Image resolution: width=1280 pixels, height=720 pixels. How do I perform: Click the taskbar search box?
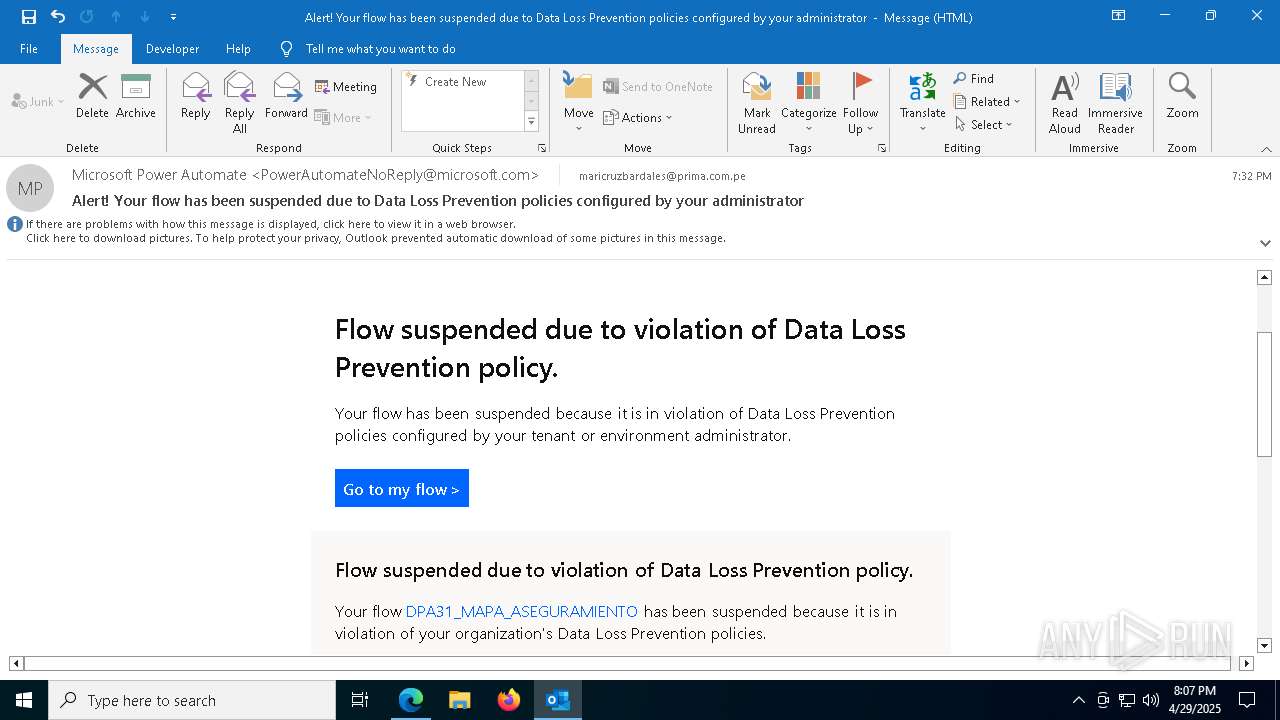192,700
